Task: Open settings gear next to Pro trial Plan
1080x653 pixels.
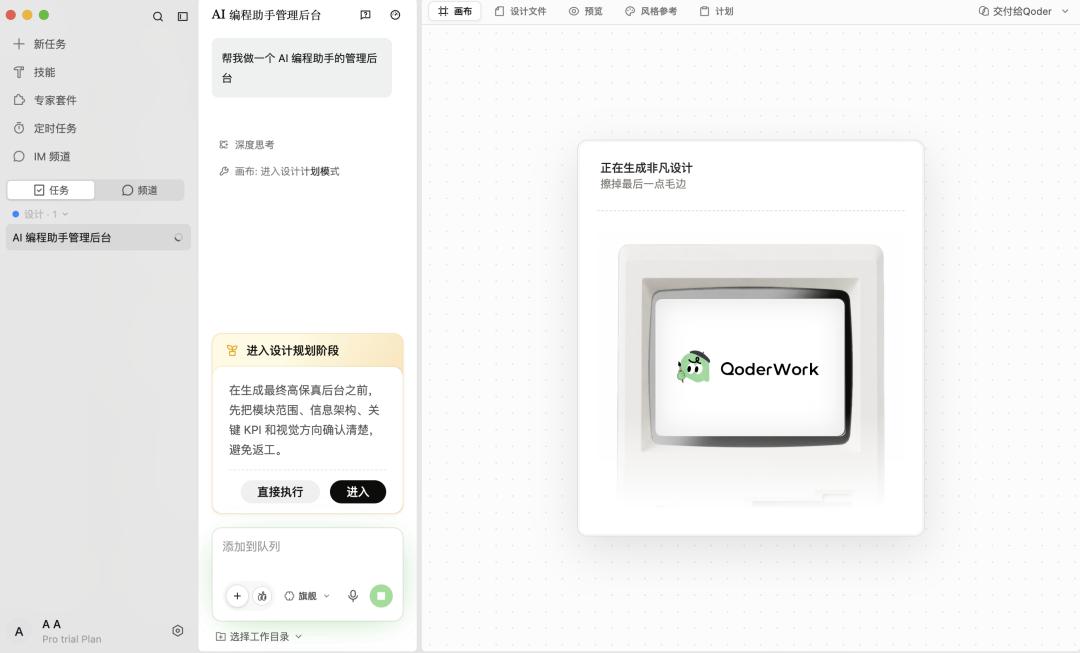Action: point(178,630)
